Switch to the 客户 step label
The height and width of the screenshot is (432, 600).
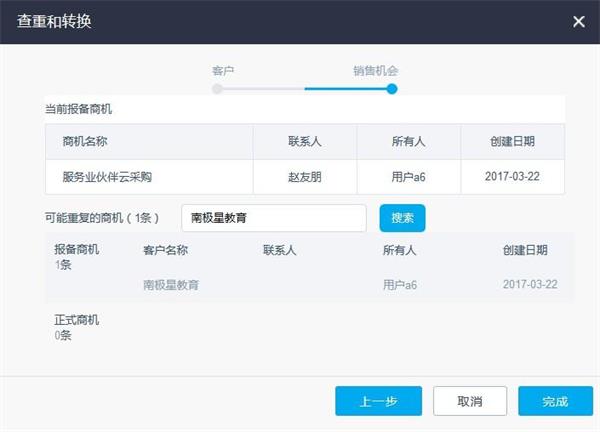[x=223, y=71]
